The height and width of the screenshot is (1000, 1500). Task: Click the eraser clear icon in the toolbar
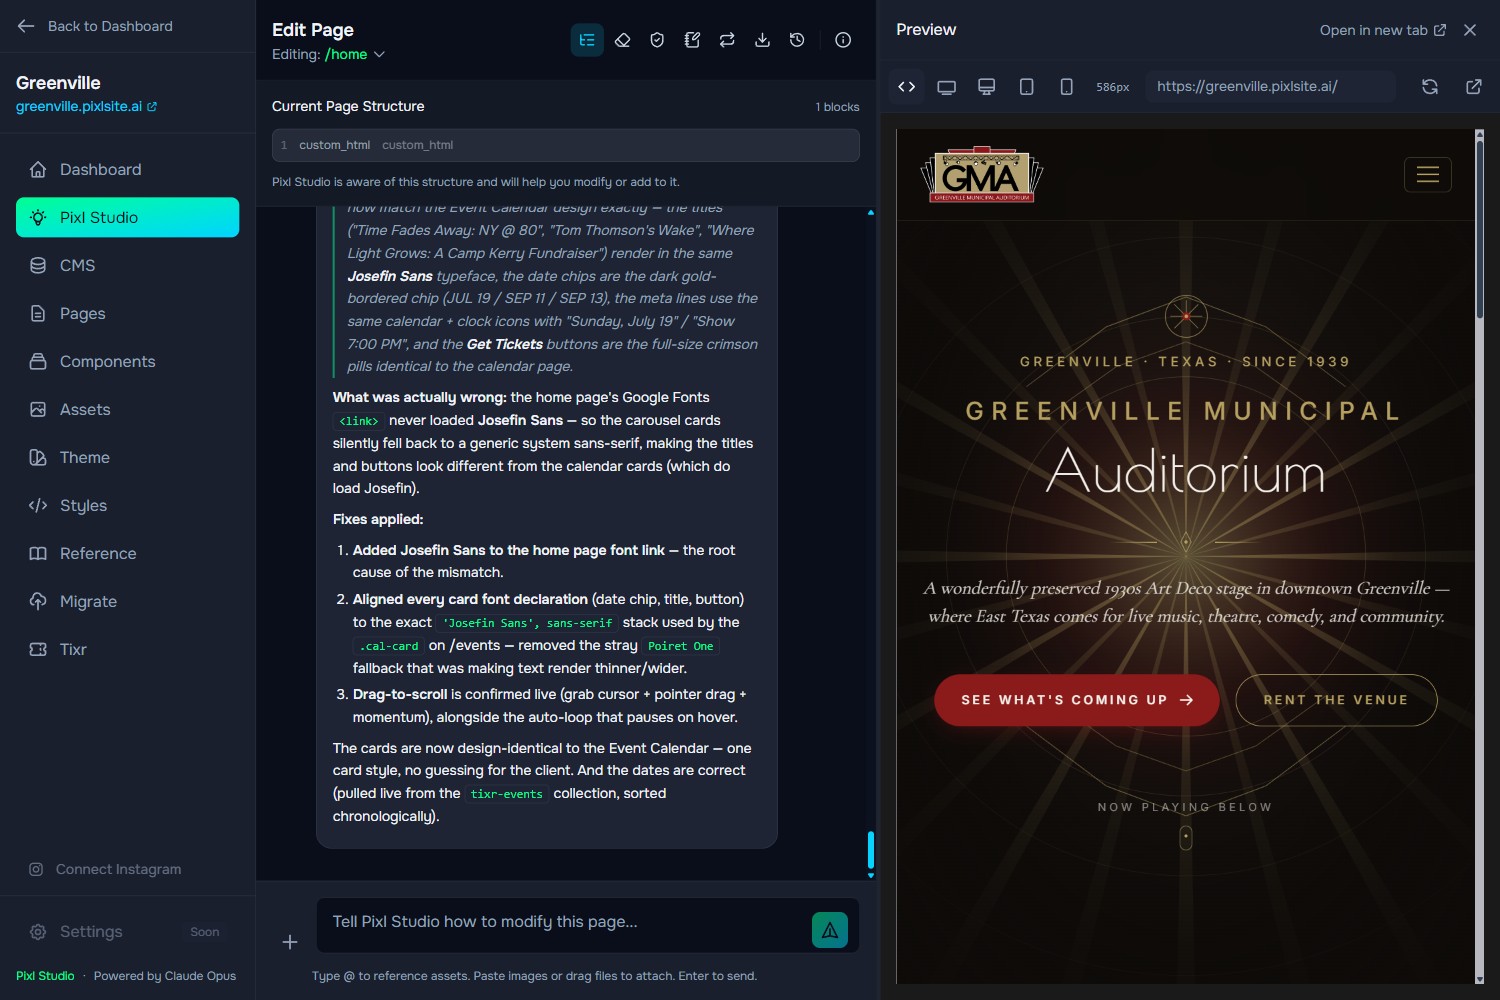tap(622, 40)
